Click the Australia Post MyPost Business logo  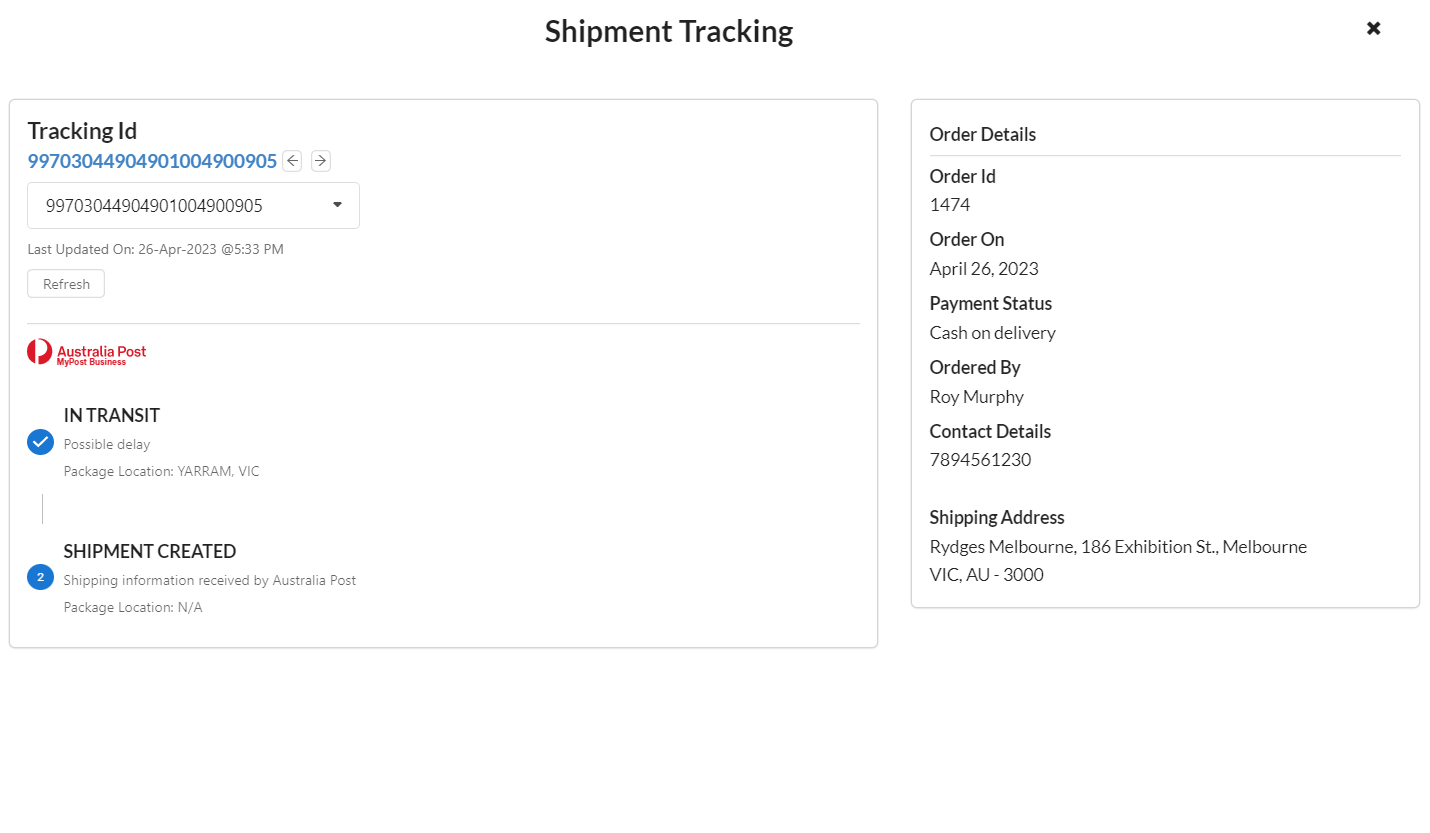pos(87,353)
